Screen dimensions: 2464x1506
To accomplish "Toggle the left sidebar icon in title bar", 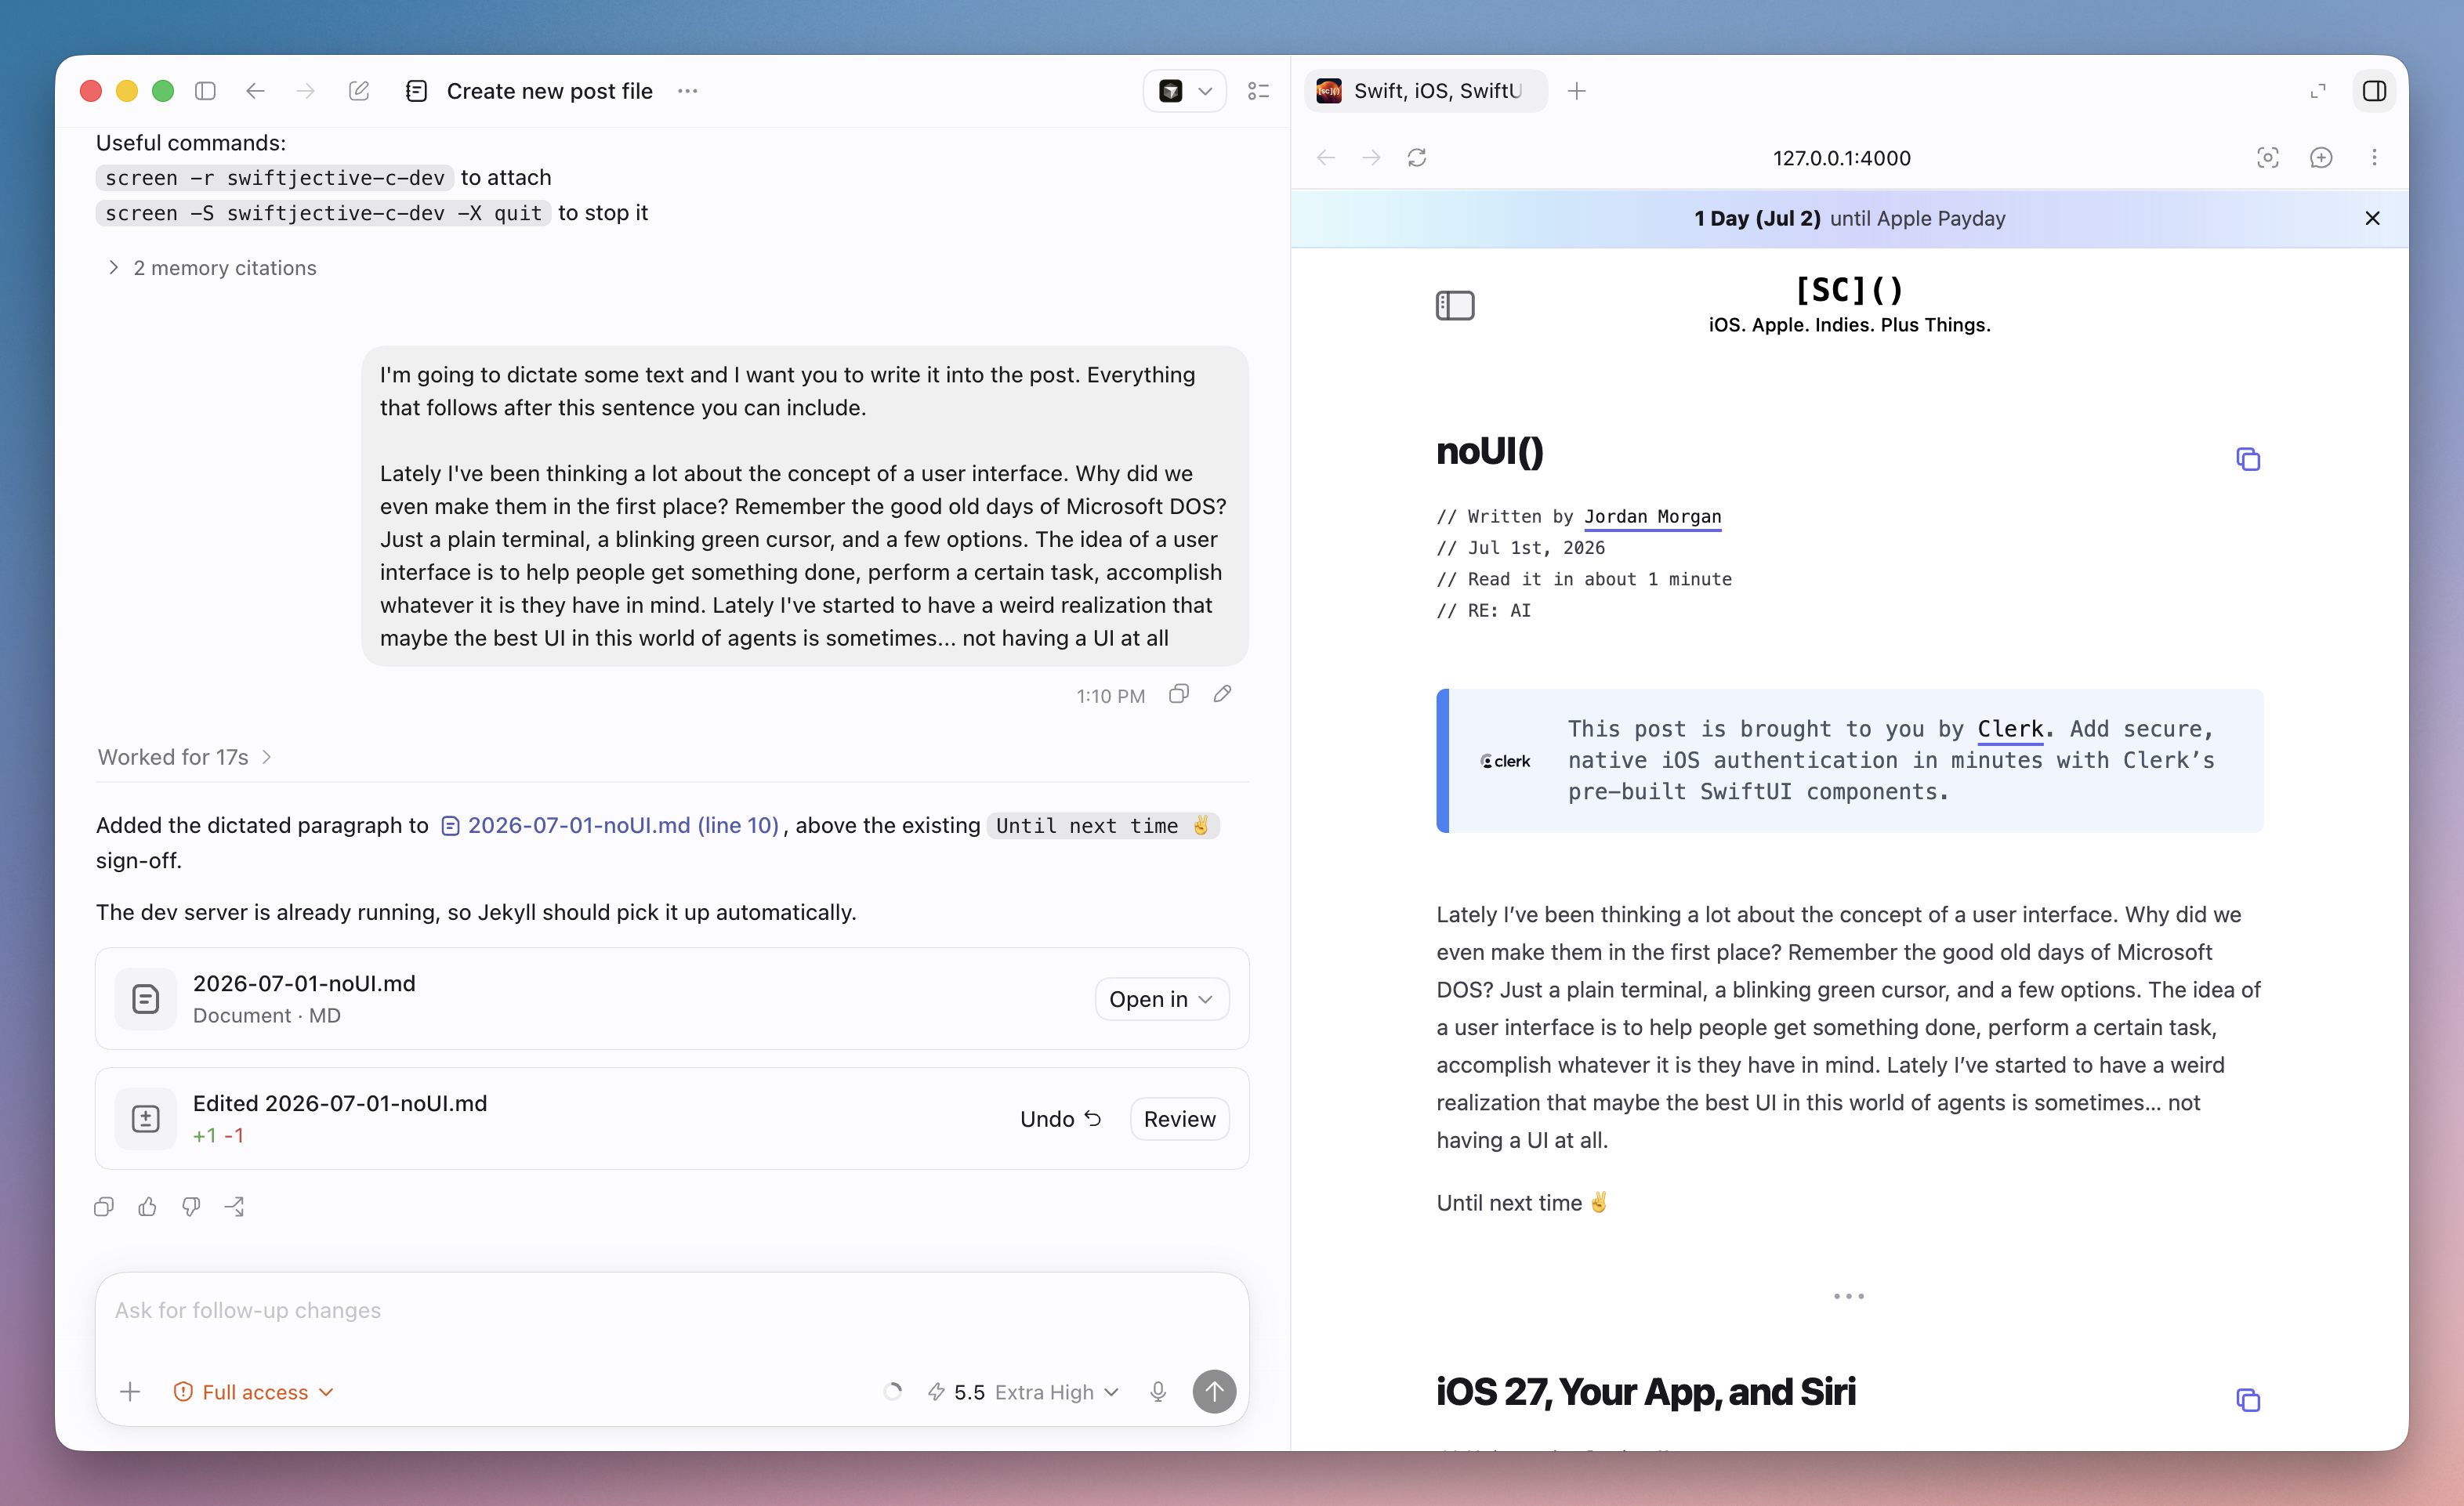I will click(205, 91).
